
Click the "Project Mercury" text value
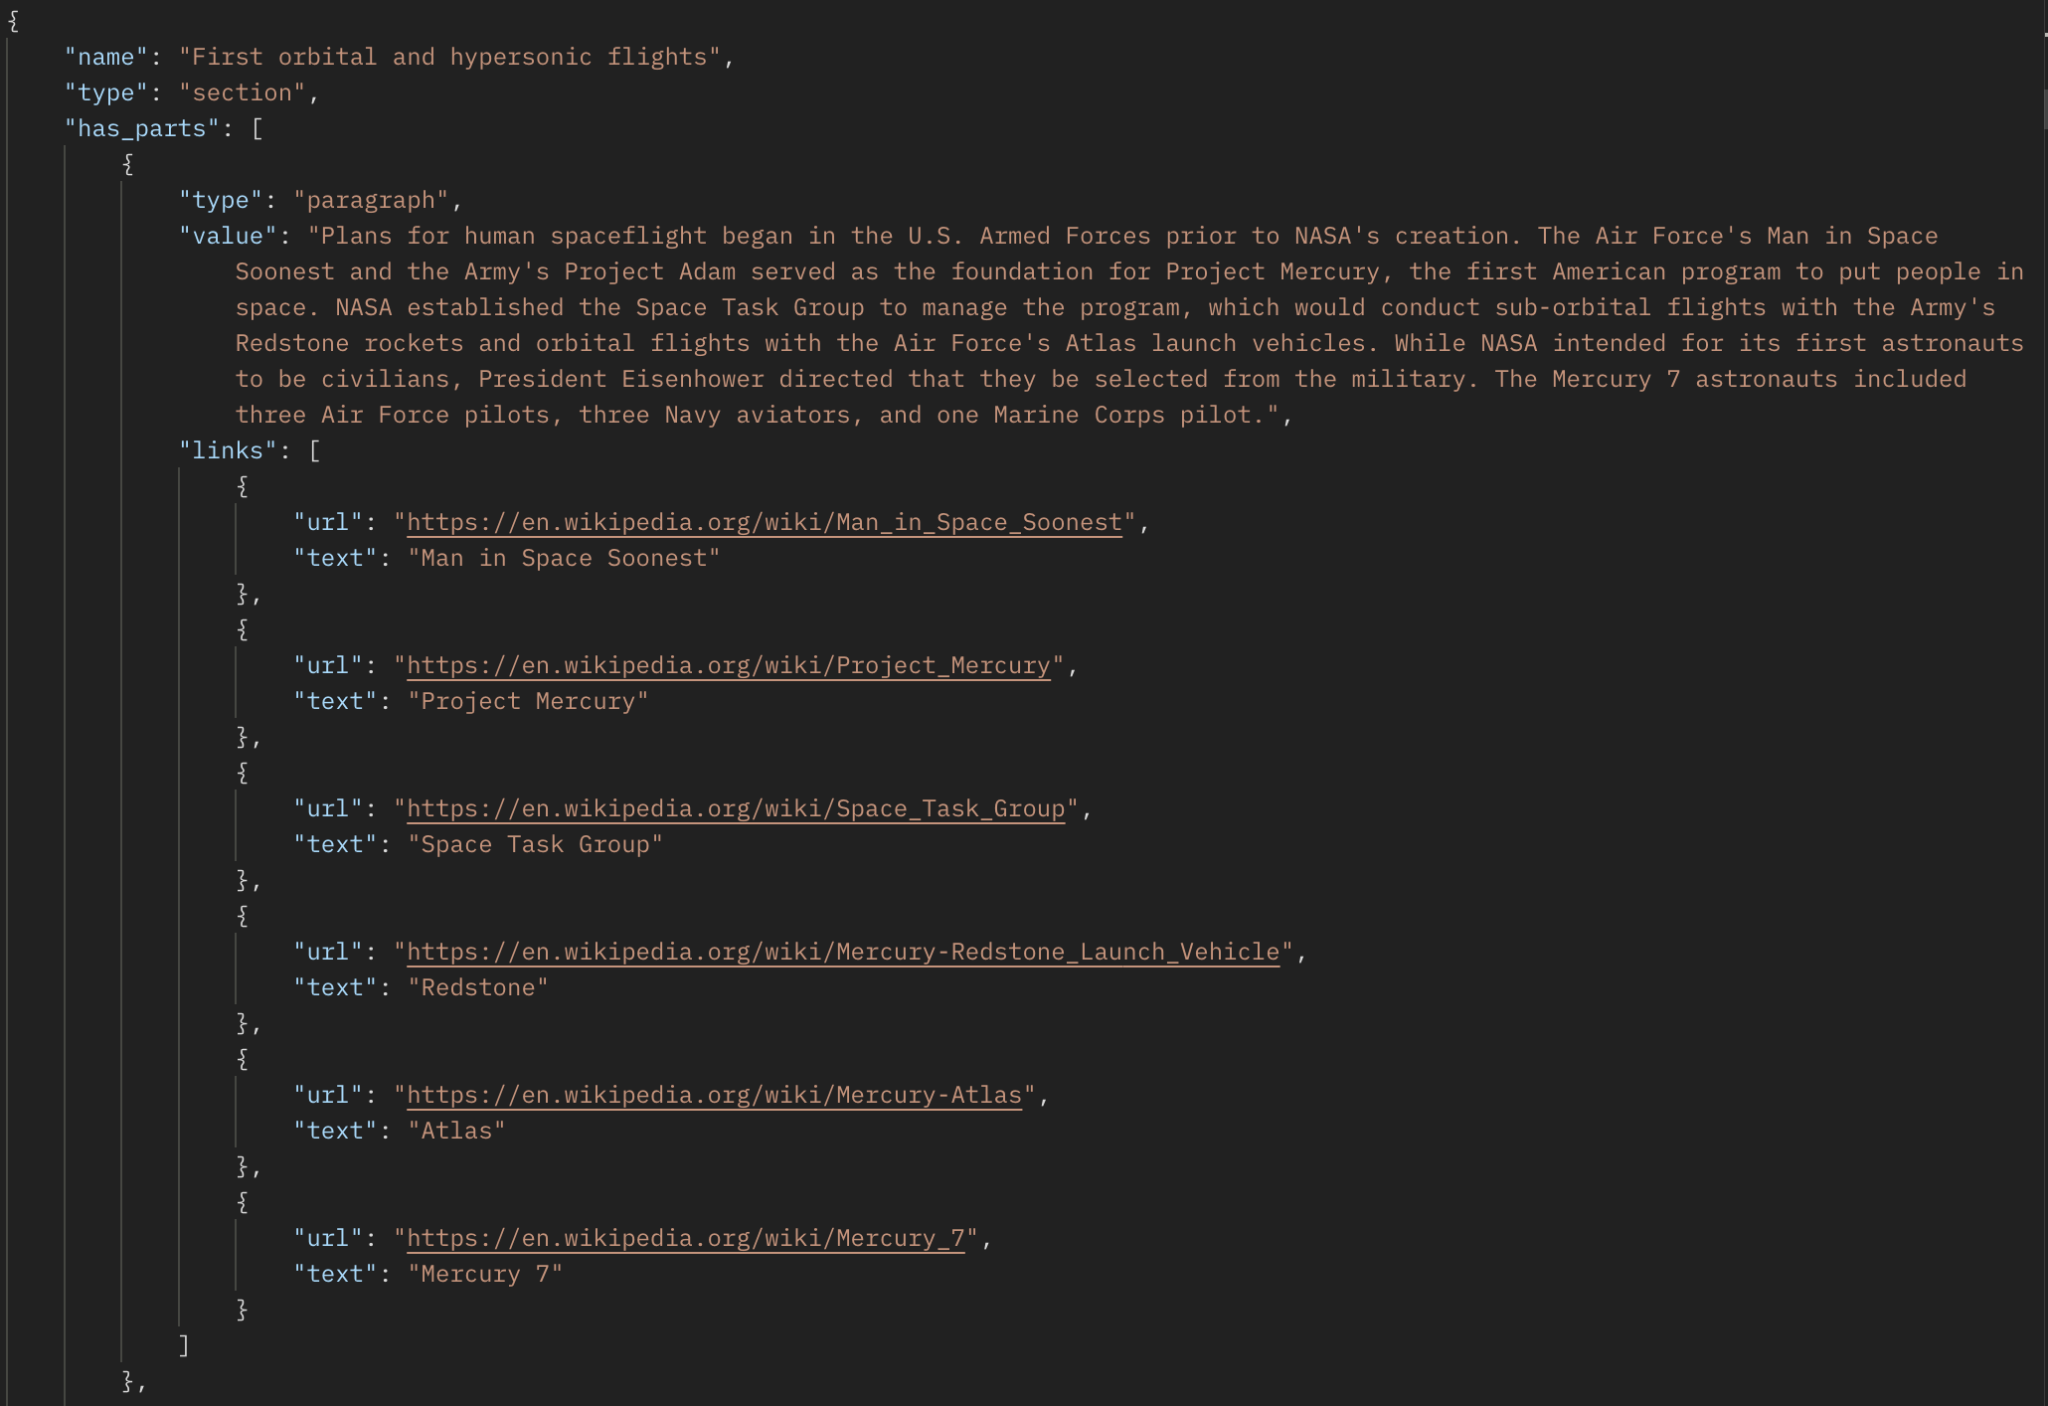click(x=528, y=701)
